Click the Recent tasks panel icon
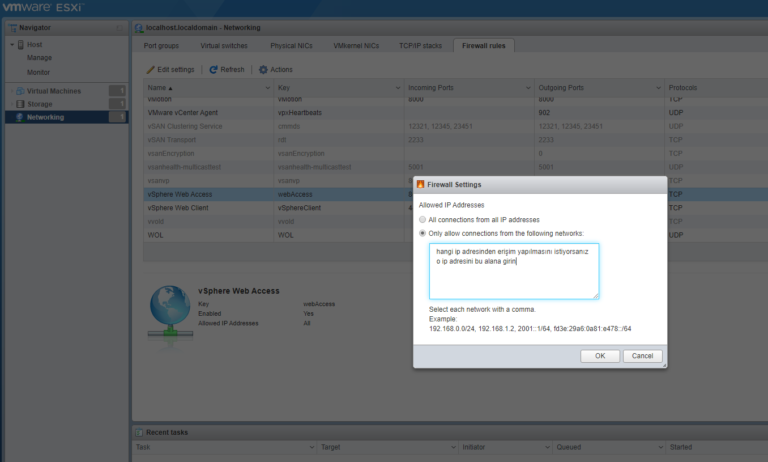The height and width of the screenshot is (462, 768). [x=139, y=432]
